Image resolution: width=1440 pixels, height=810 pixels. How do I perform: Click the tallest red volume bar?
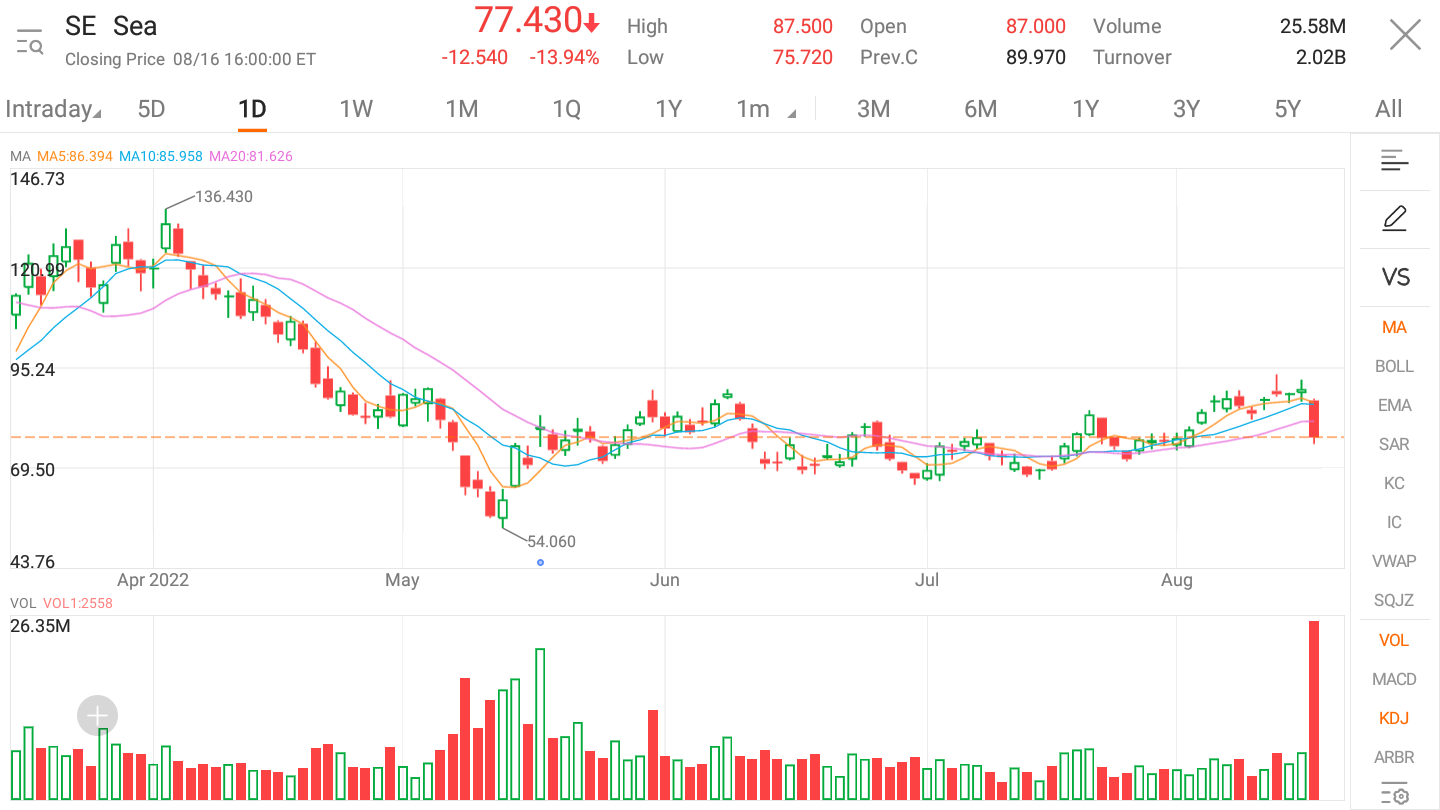1314,710
